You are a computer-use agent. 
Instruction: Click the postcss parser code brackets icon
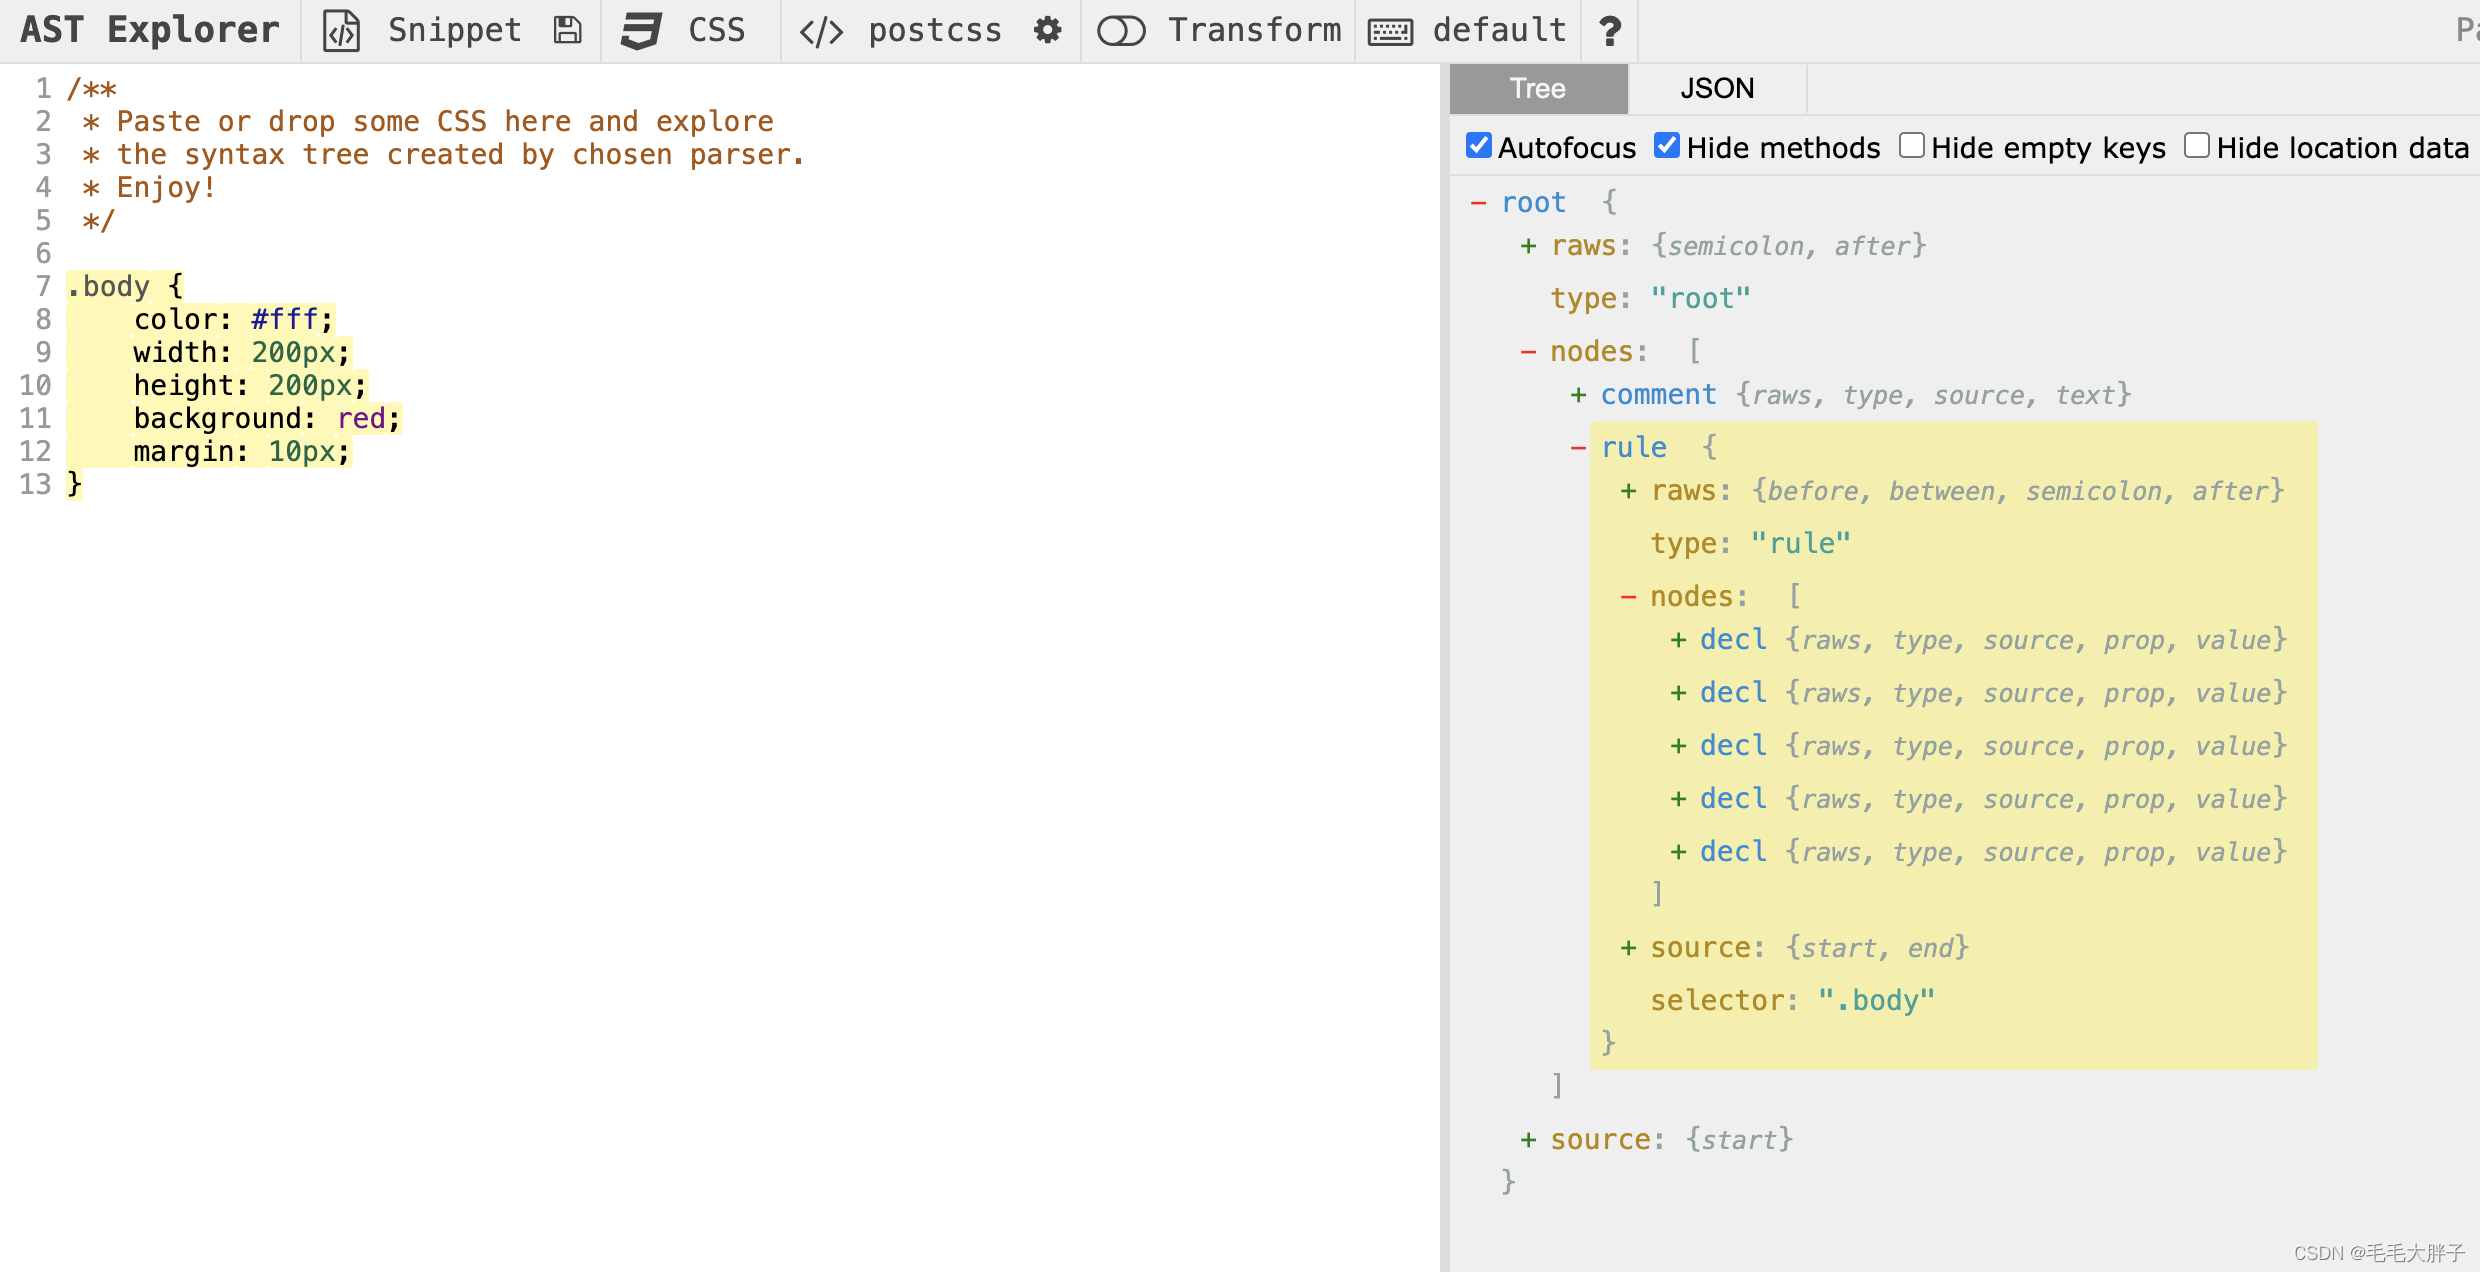(x=821, y=31)
